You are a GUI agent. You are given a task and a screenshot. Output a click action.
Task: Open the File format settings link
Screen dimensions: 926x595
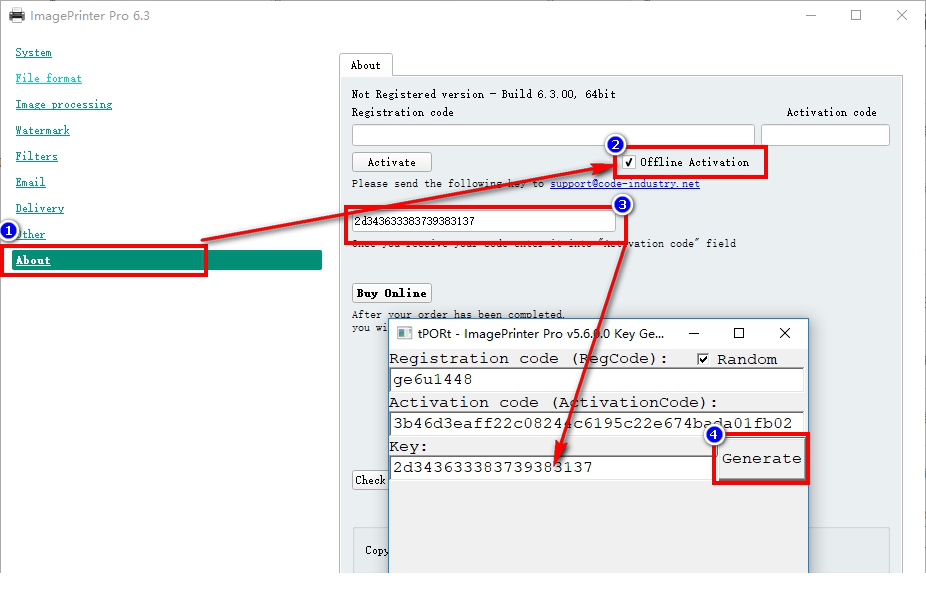tap(48, 79)
